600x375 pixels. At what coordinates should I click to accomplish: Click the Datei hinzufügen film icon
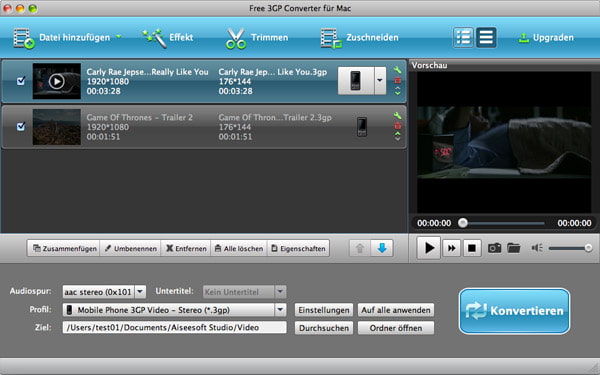point(24,38)
